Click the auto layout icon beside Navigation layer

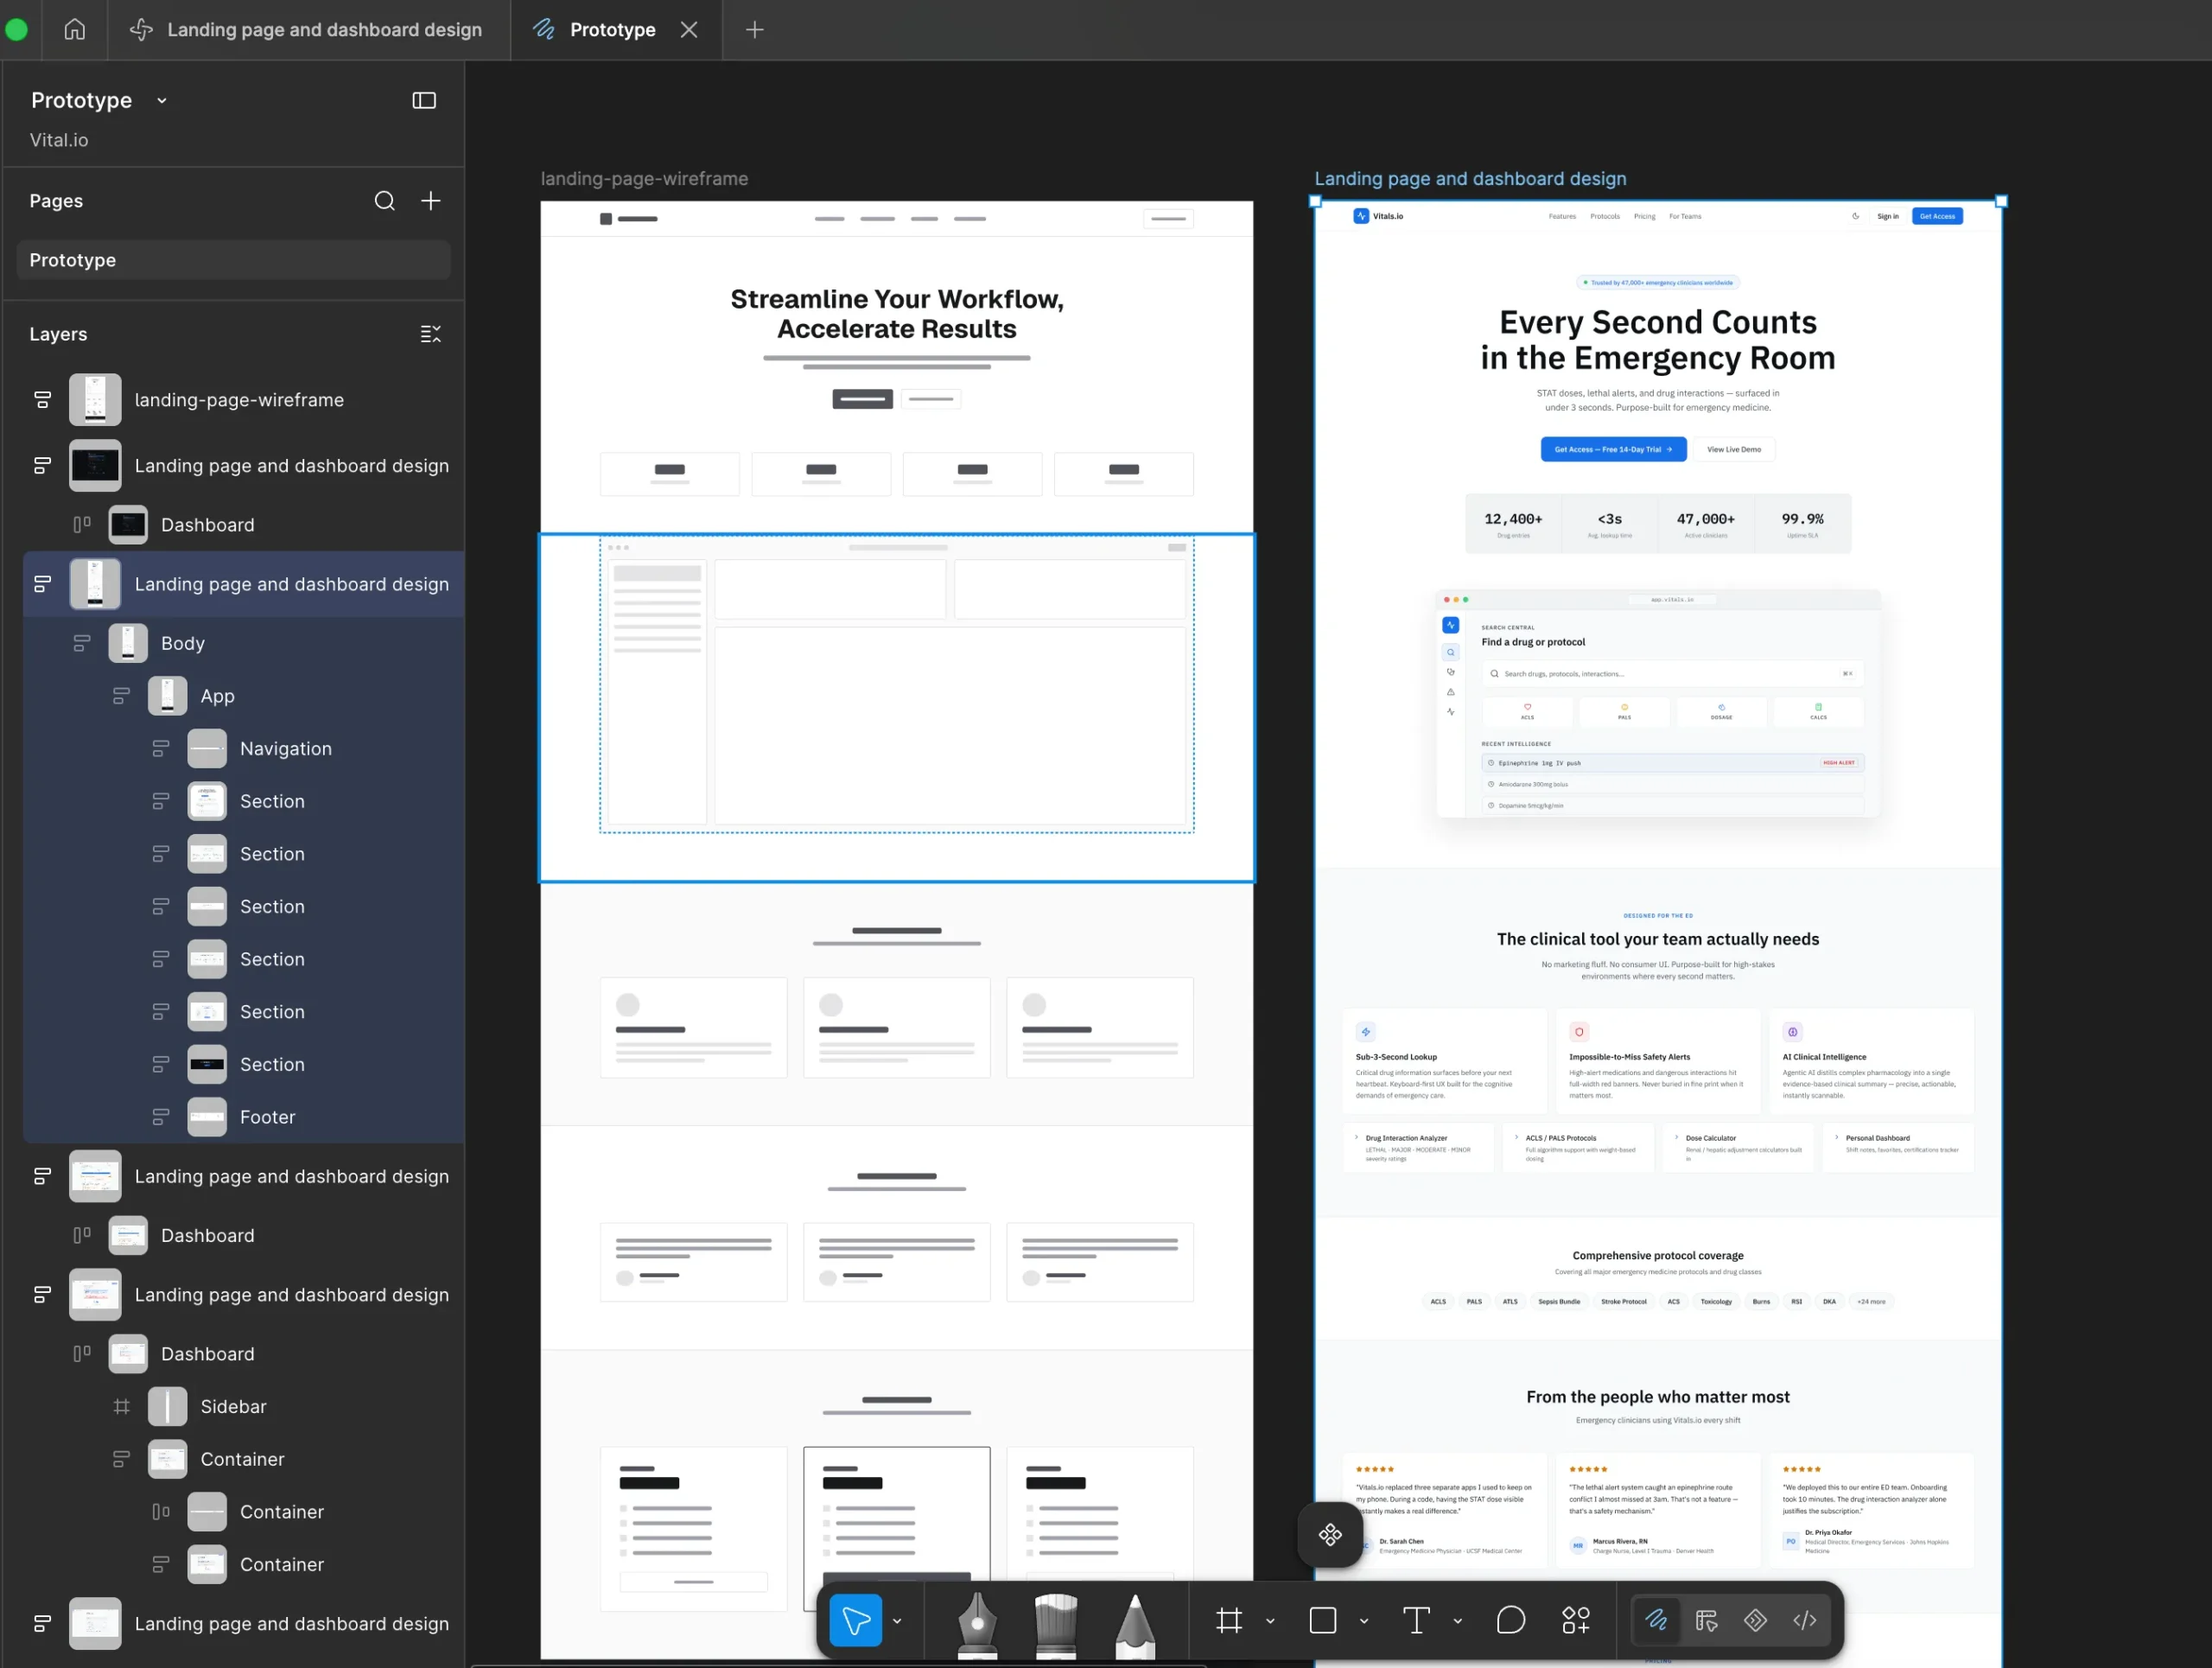tap(161, 749)
